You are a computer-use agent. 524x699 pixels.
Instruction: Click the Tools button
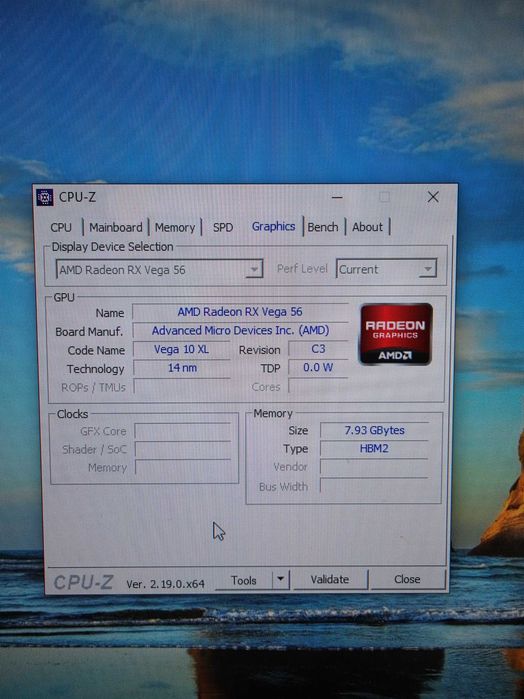(x=243, y=580)
